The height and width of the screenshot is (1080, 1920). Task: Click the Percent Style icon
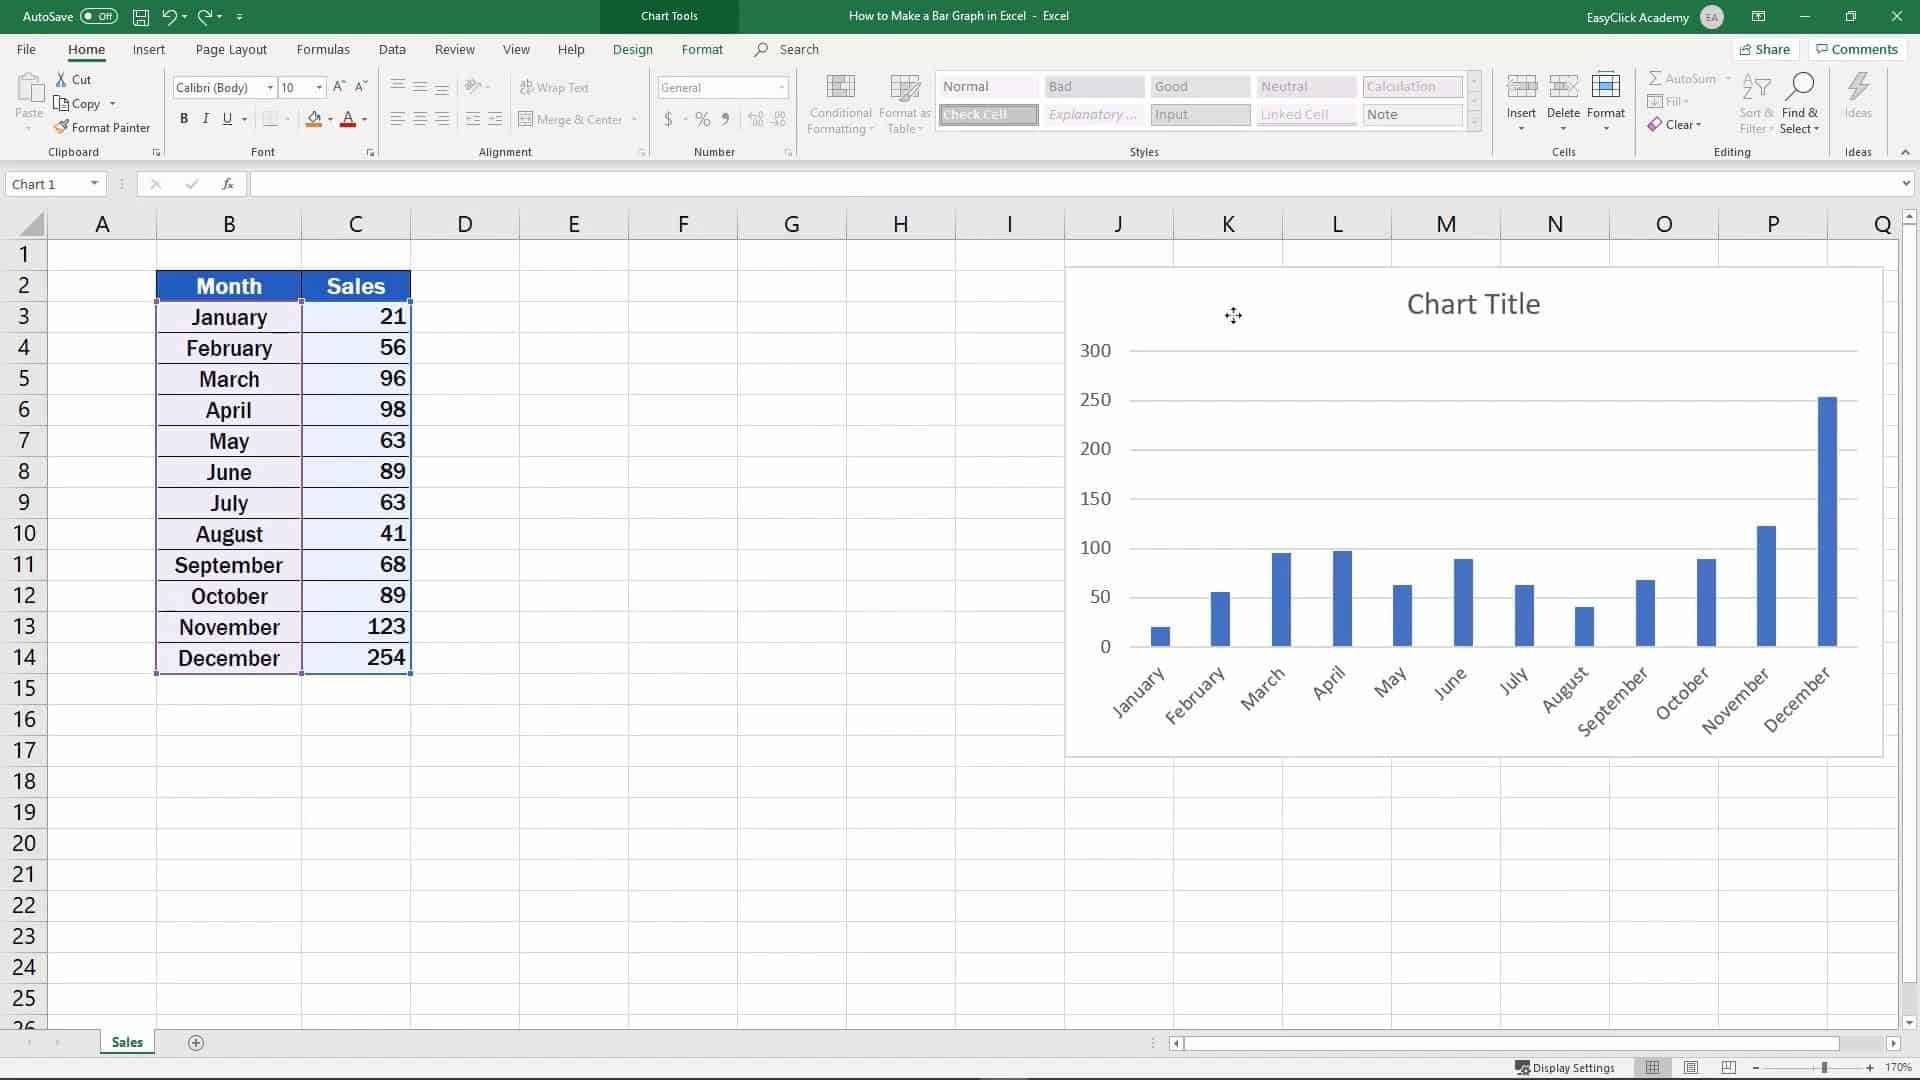coord(703,119)
